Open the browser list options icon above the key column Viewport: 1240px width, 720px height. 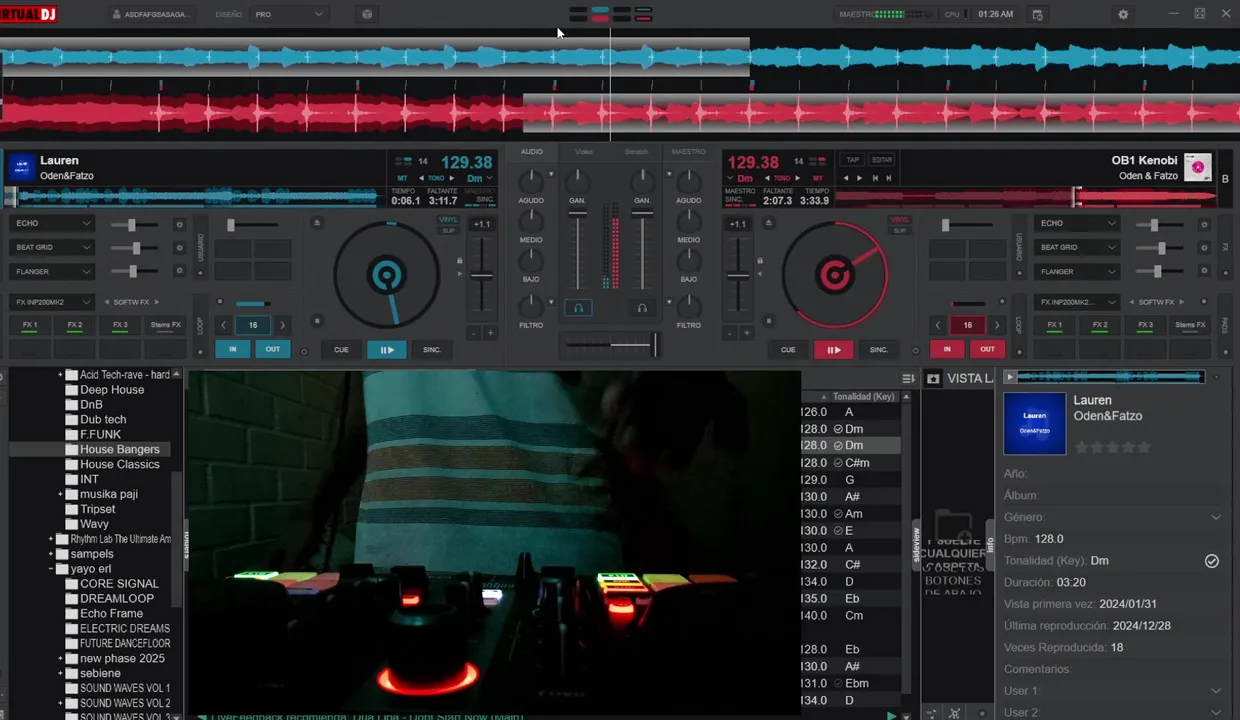908,378
